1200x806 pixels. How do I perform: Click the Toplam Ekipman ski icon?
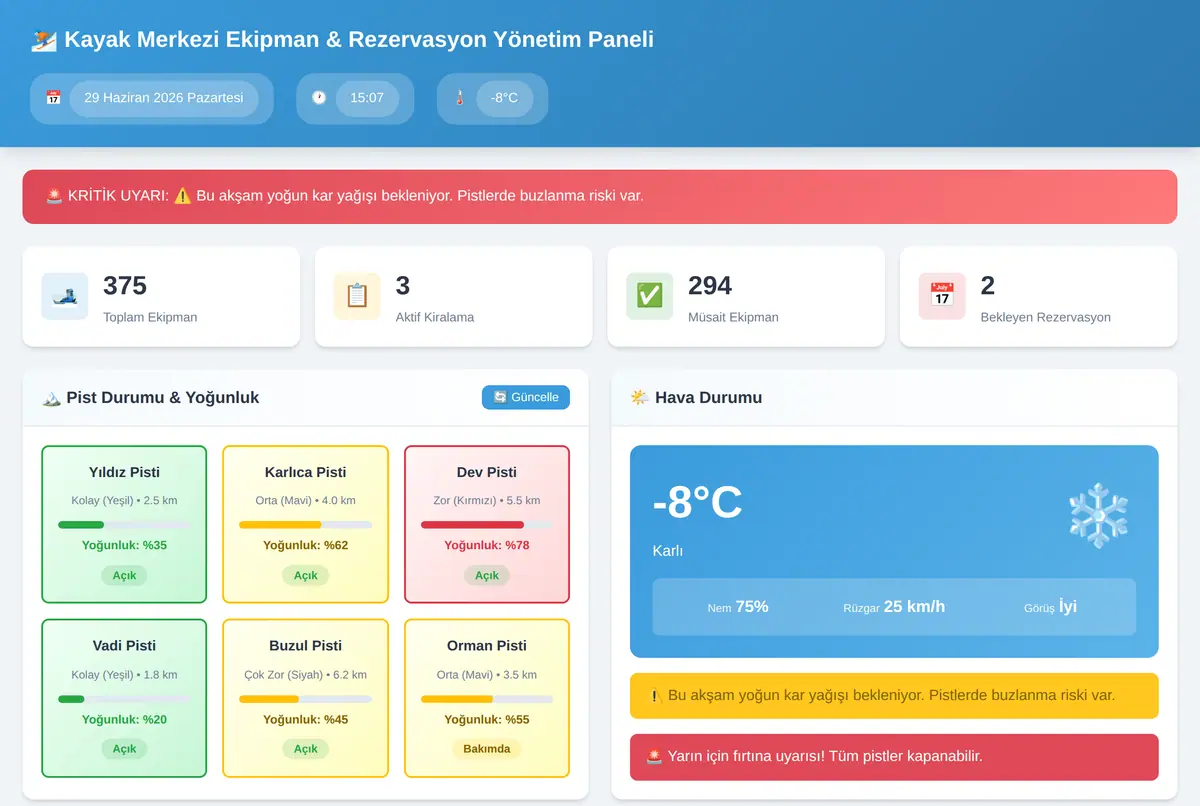pos(65,296)
